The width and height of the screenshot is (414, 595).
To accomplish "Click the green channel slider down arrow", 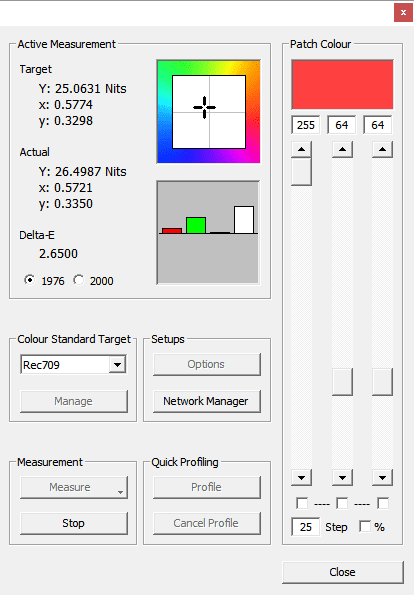I will (342, 478).
